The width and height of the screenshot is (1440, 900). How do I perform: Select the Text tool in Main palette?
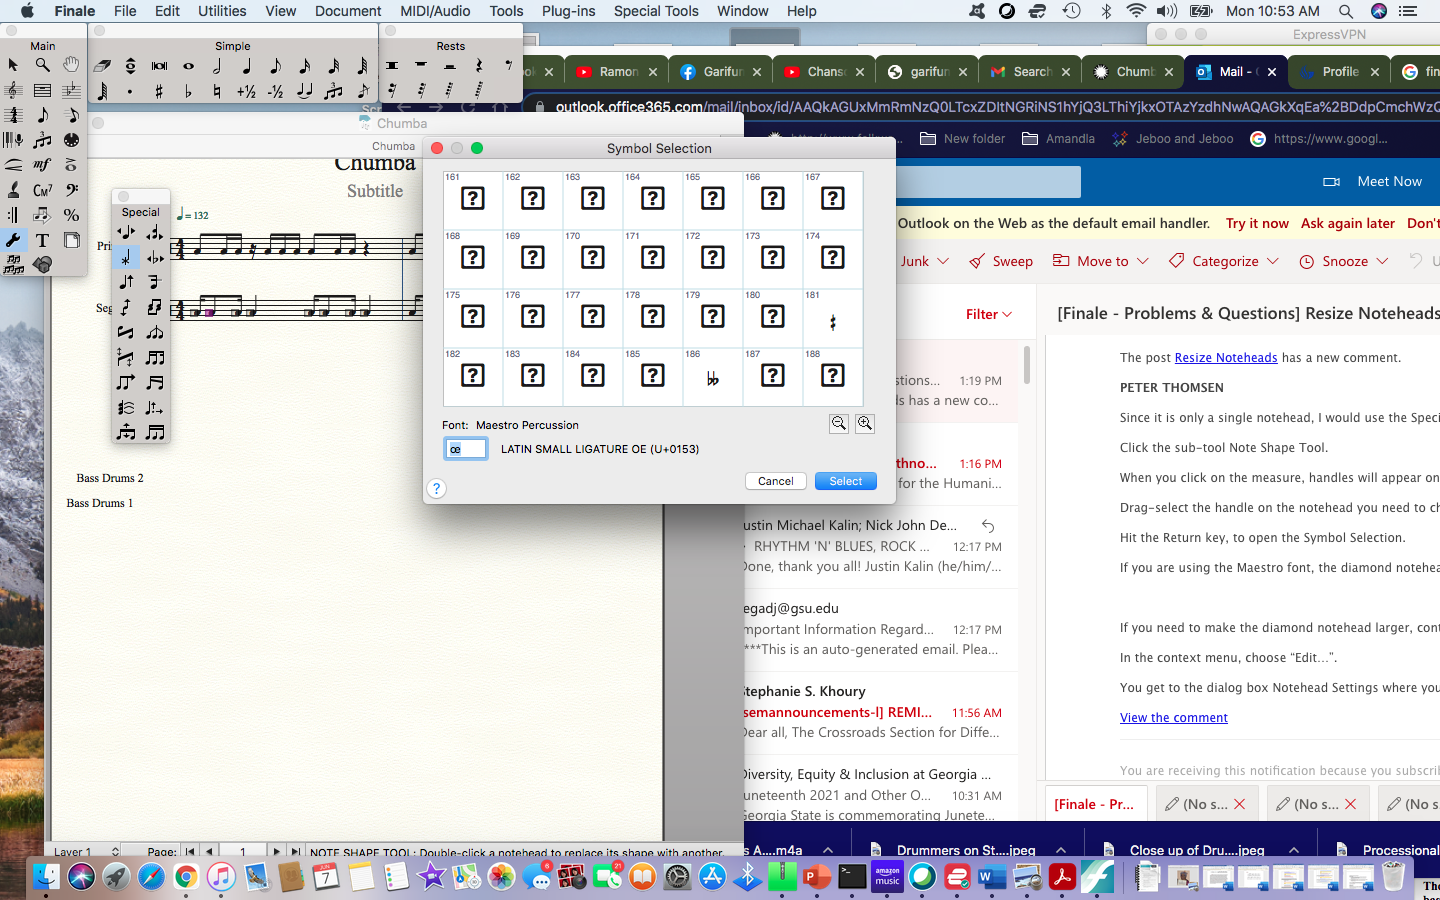coord(42,240)
